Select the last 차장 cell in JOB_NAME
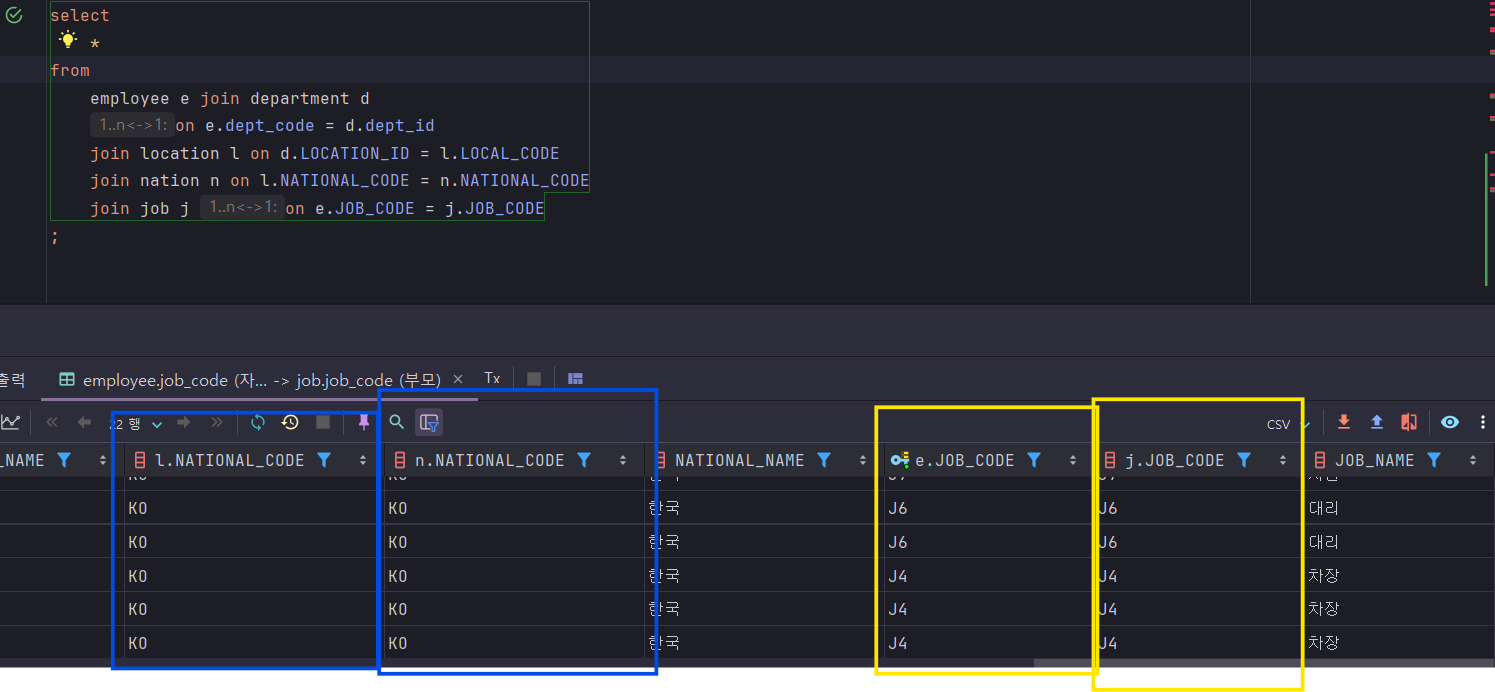 (1399, 642)
